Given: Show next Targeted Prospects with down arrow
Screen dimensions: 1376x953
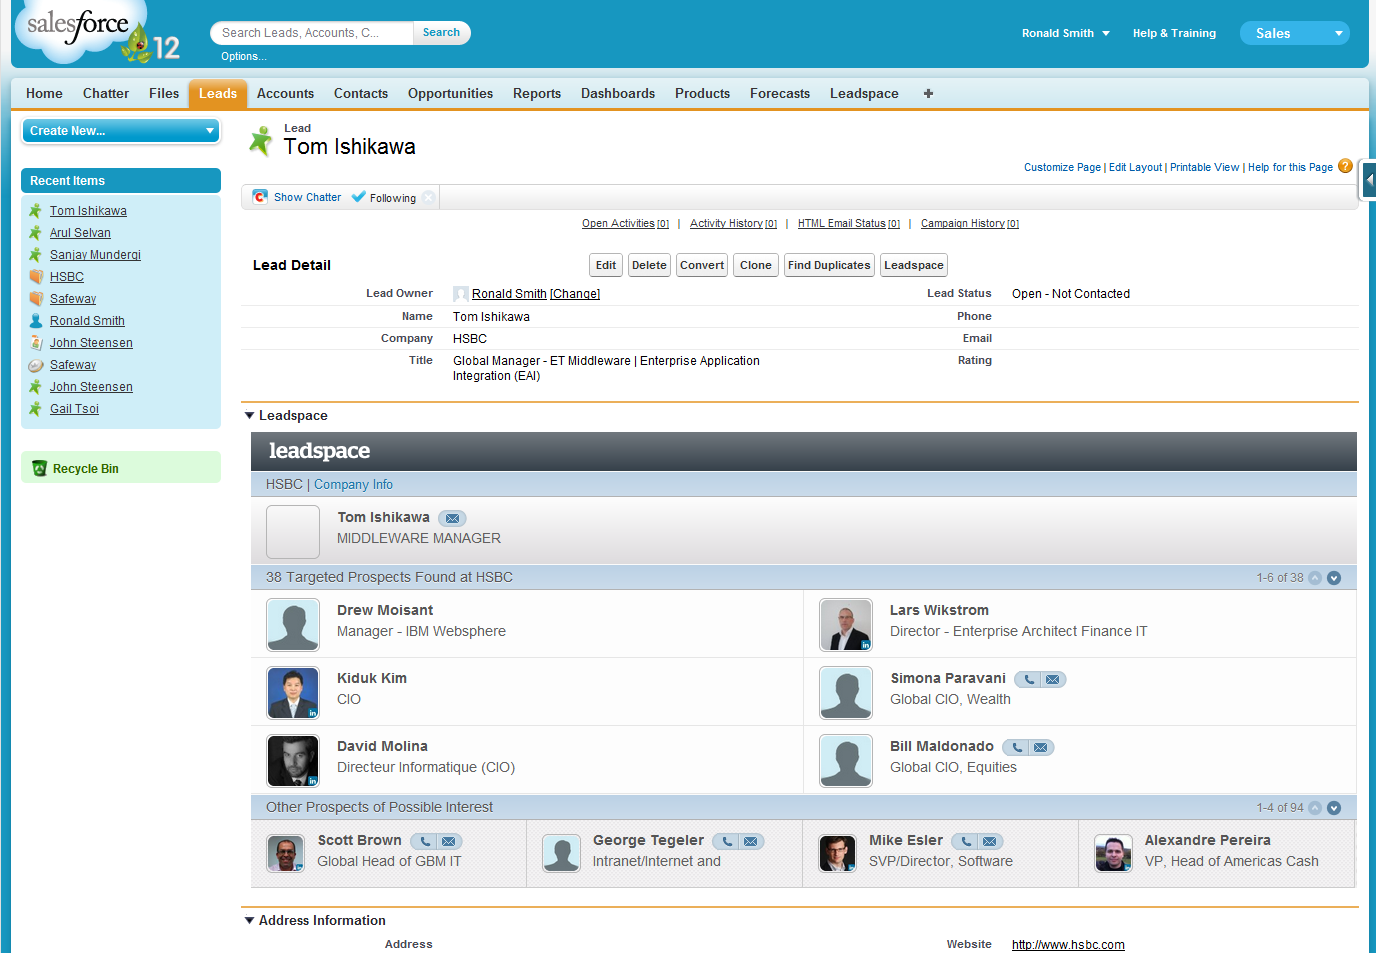Looking at the screenshot, I should tap(1334, 578).
